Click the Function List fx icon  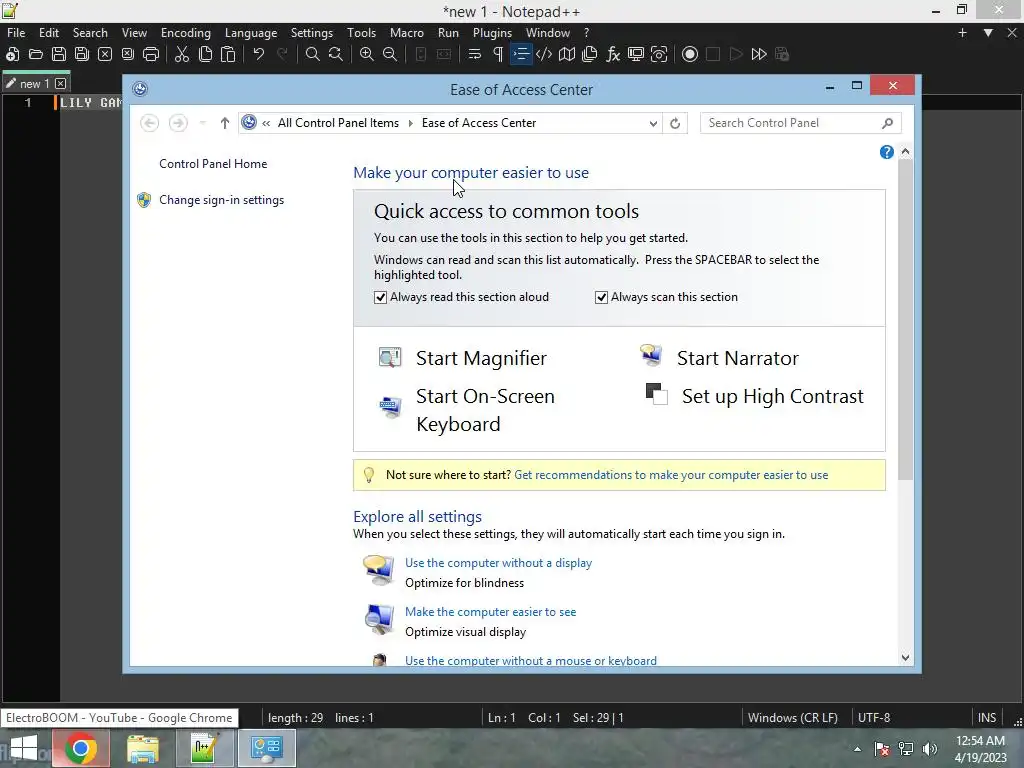[x=613, y=54]
